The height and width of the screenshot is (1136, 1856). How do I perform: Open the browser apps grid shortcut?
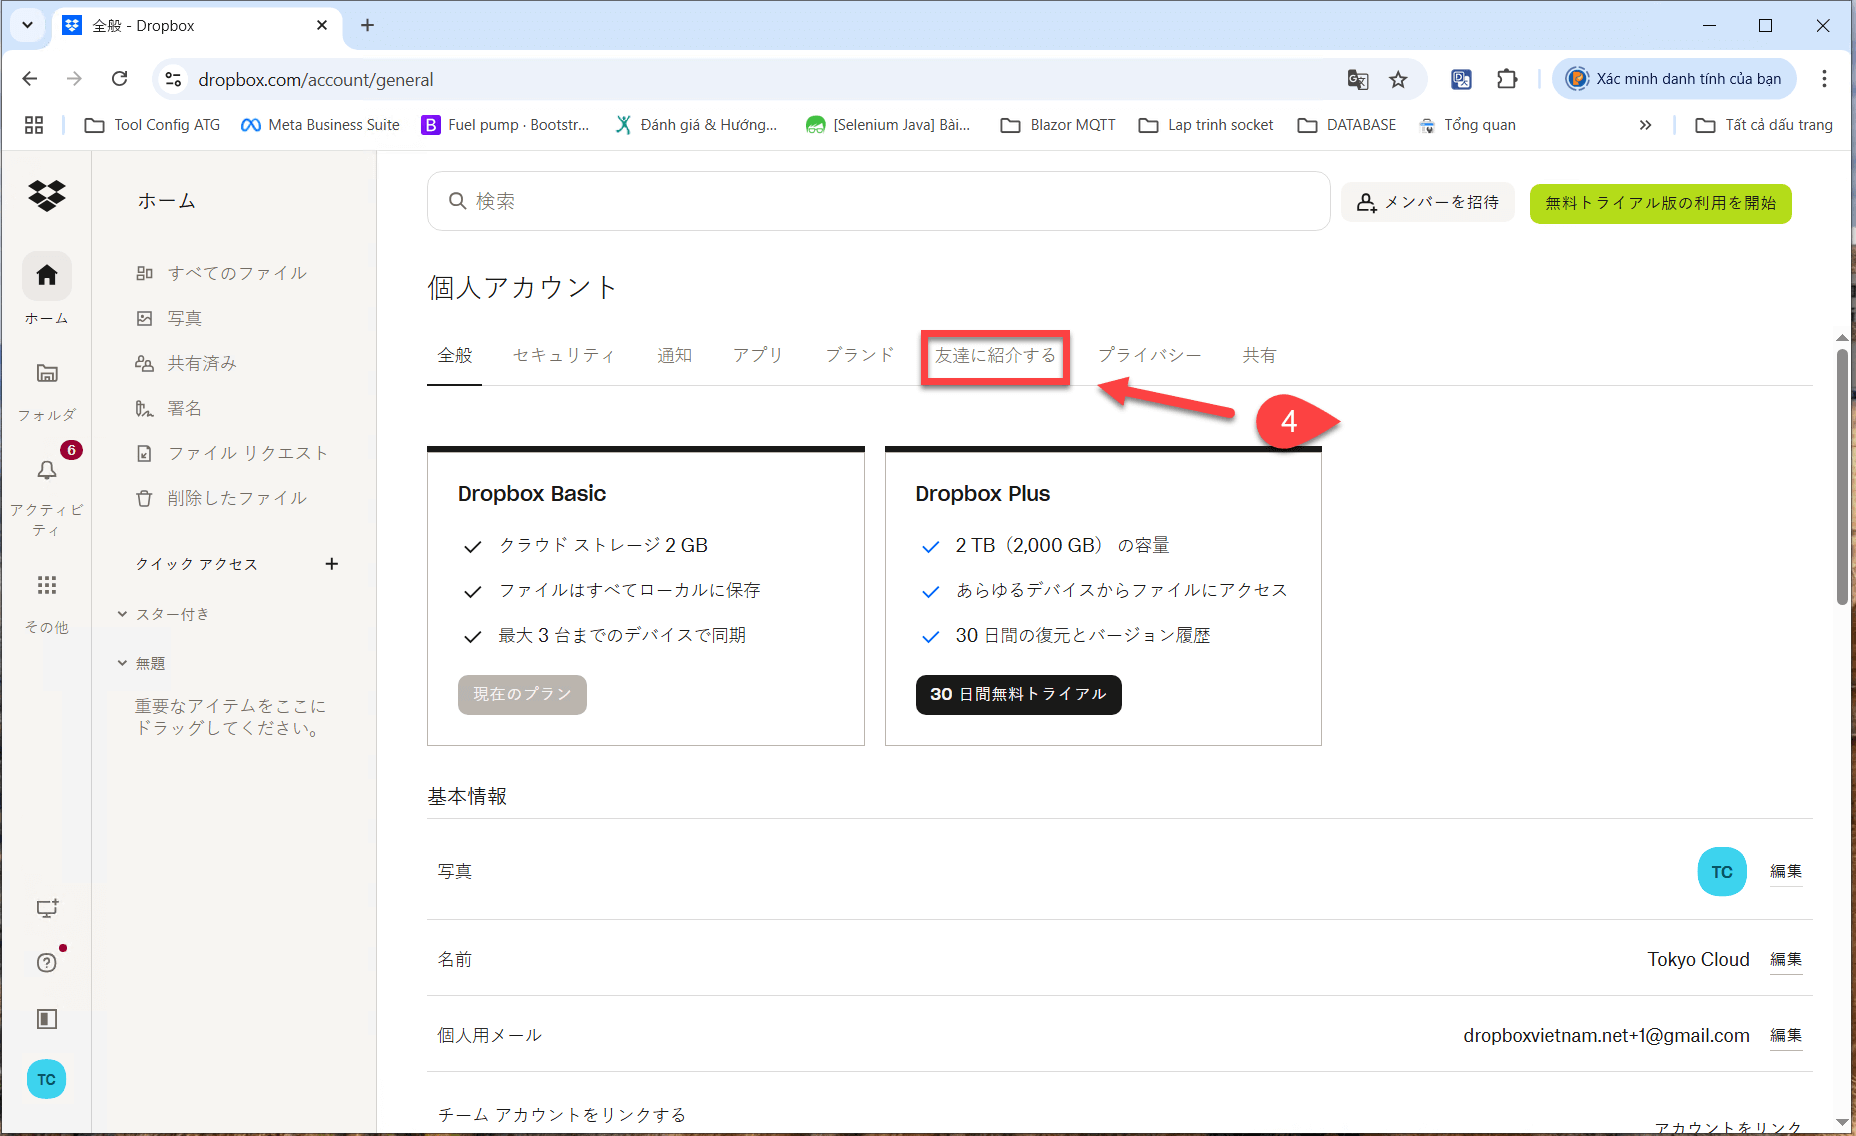(x=34, y=125)
